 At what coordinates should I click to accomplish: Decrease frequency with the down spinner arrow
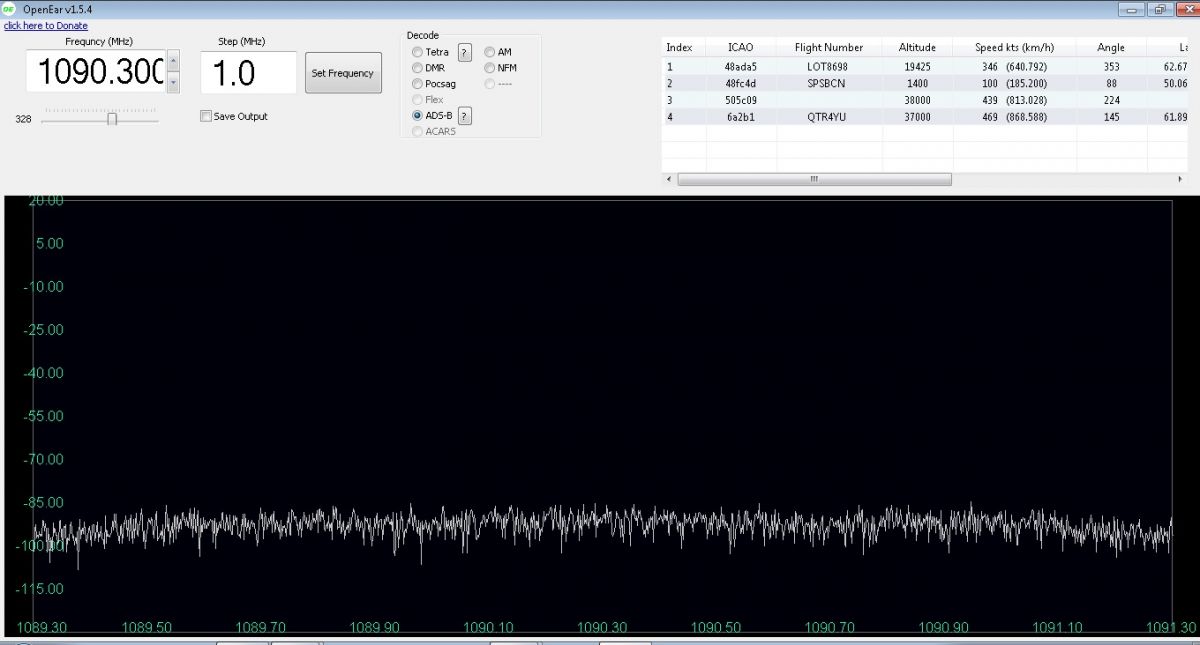click(x=173, y=83)
